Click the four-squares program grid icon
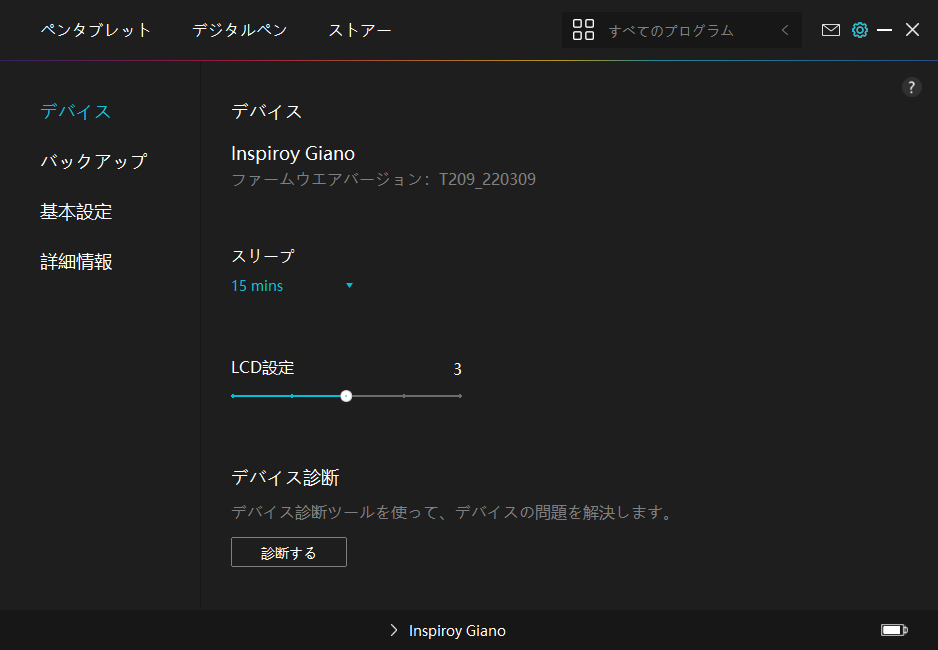 (583, 29)
